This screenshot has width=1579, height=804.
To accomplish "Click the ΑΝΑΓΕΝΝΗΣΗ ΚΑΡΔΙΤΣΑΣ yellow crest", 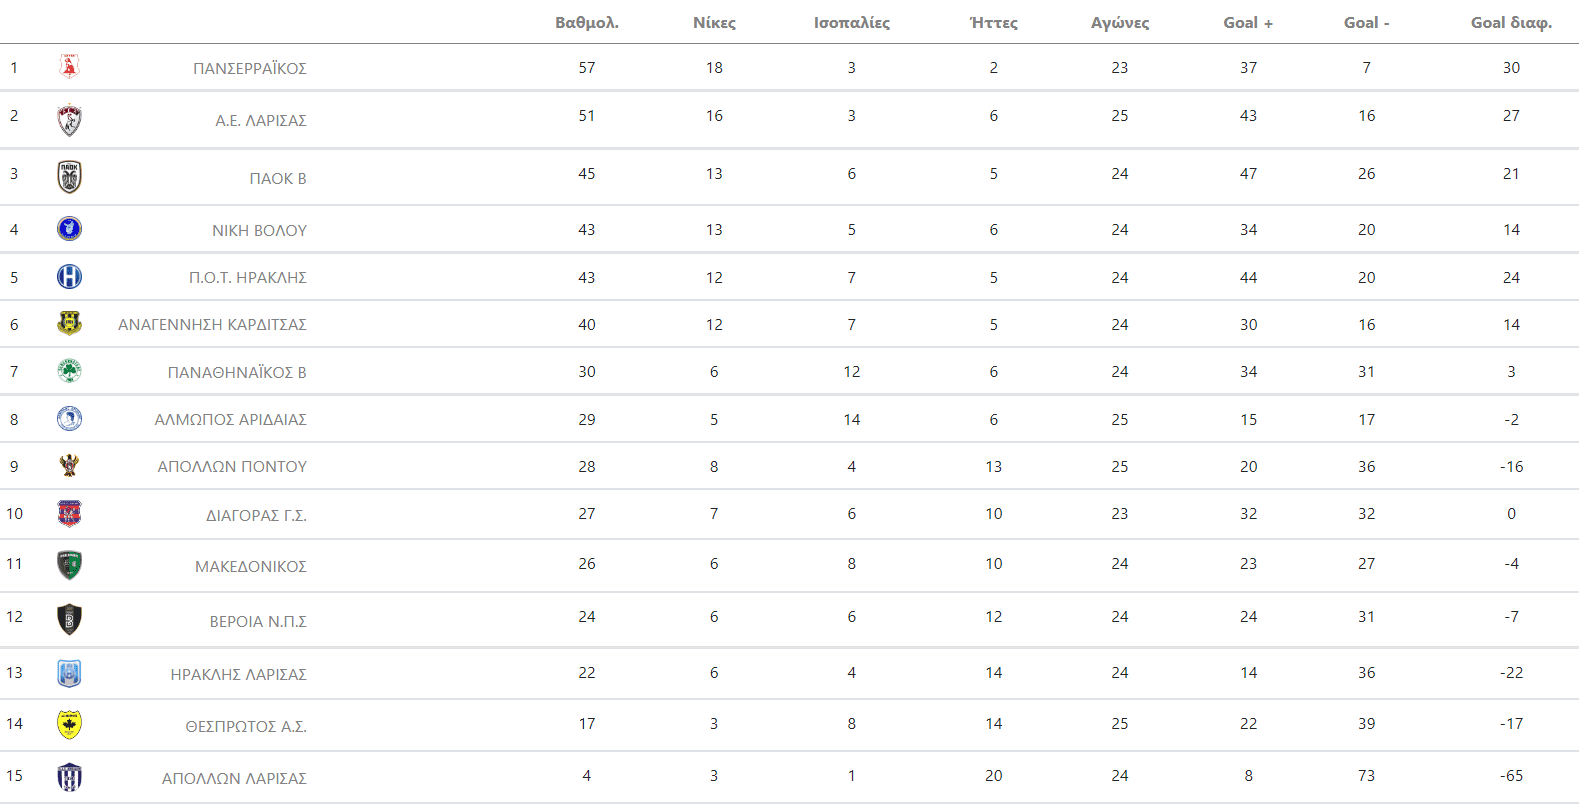I will point(69,323).
